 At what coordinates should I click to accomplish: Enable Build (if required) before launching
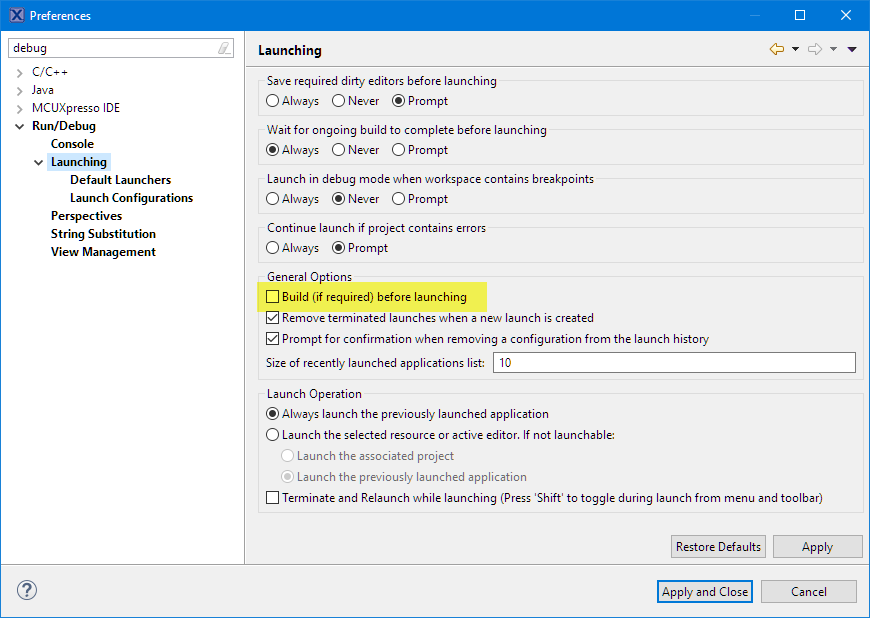273,297
